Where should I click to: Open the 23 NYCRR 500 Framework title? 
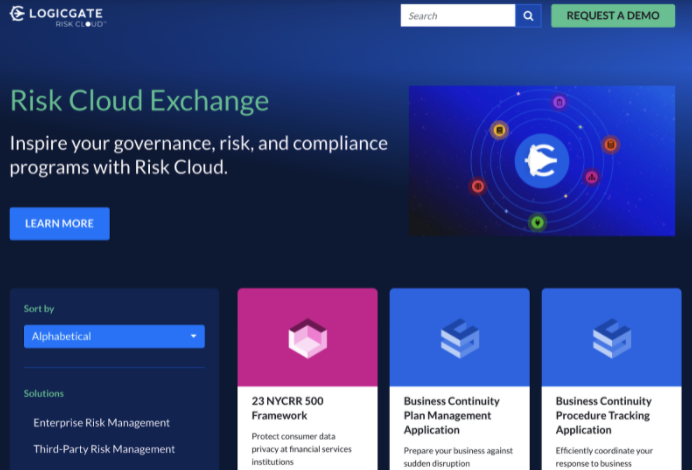click(287, 408)
